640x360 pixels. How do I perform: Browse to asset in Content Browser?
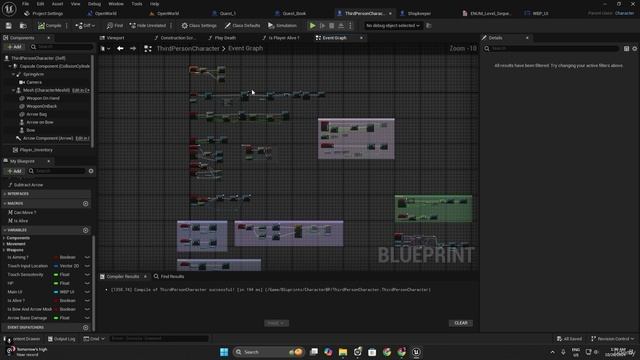pyautogui.click(x=23, y=26)
